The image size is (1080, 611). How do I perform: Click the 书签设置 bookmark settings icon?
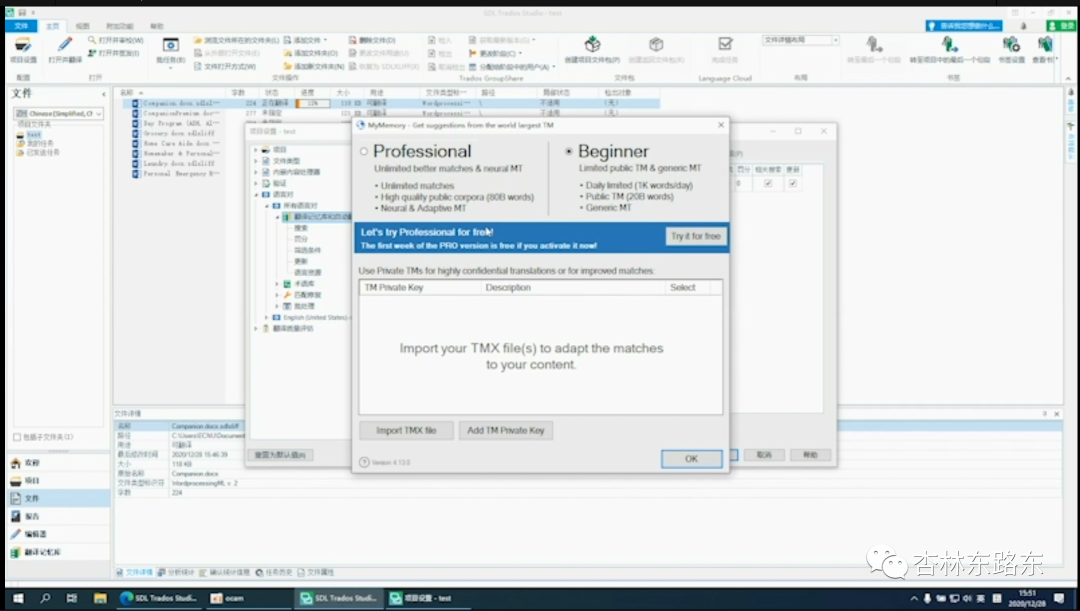[x=1011, y=50]
